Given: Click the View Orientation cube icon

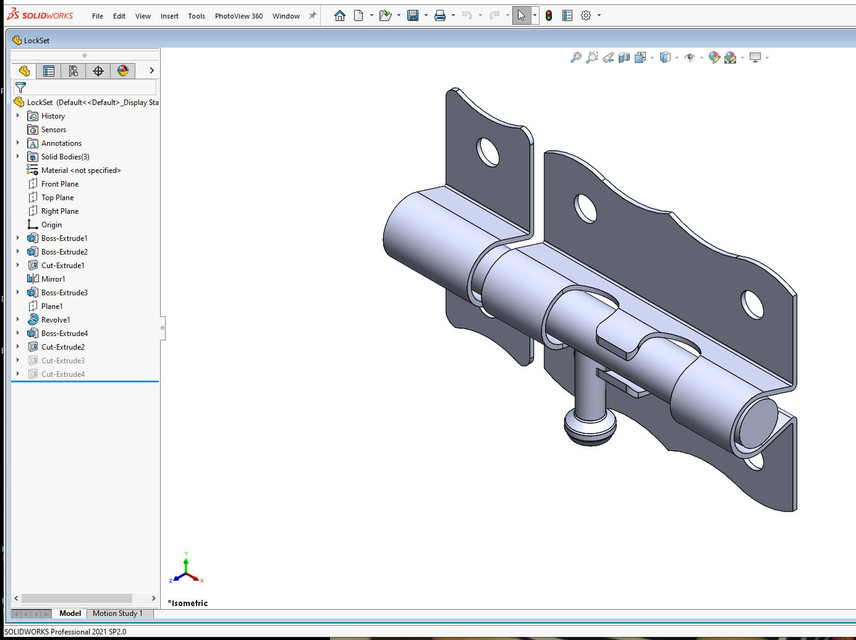Looking at the screenshot, I should coord(640,57).
